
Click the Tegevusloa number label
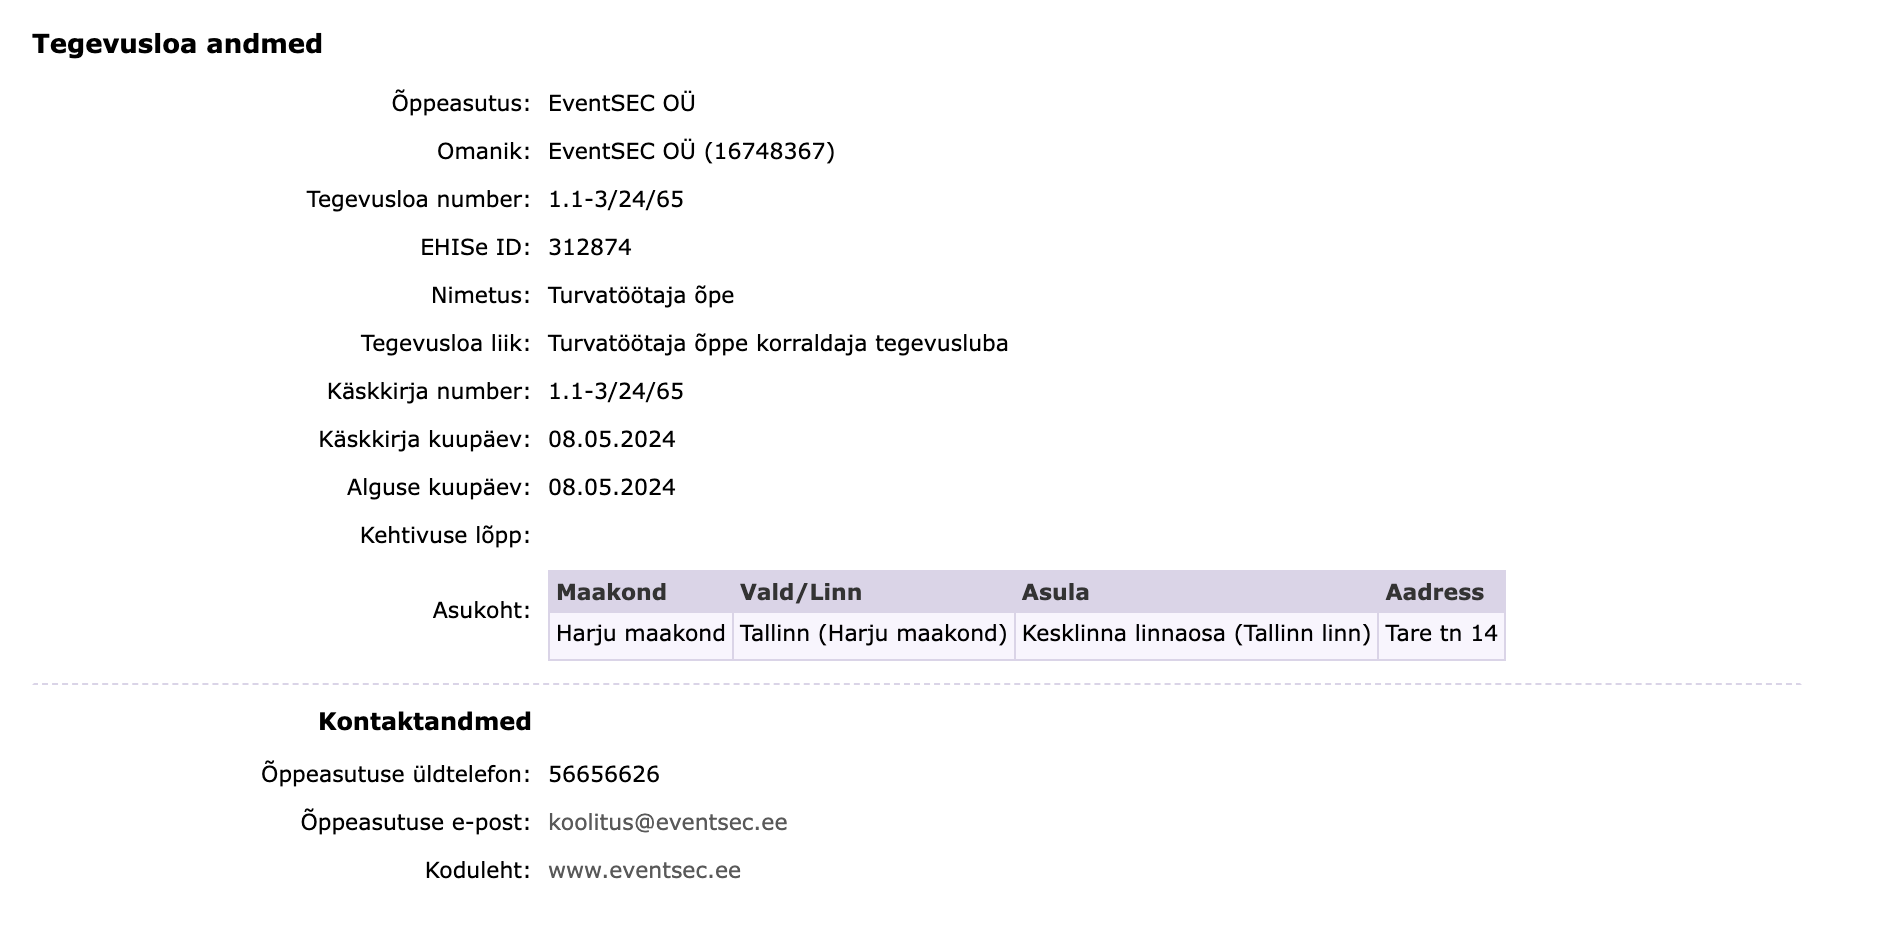coord(419,199)
